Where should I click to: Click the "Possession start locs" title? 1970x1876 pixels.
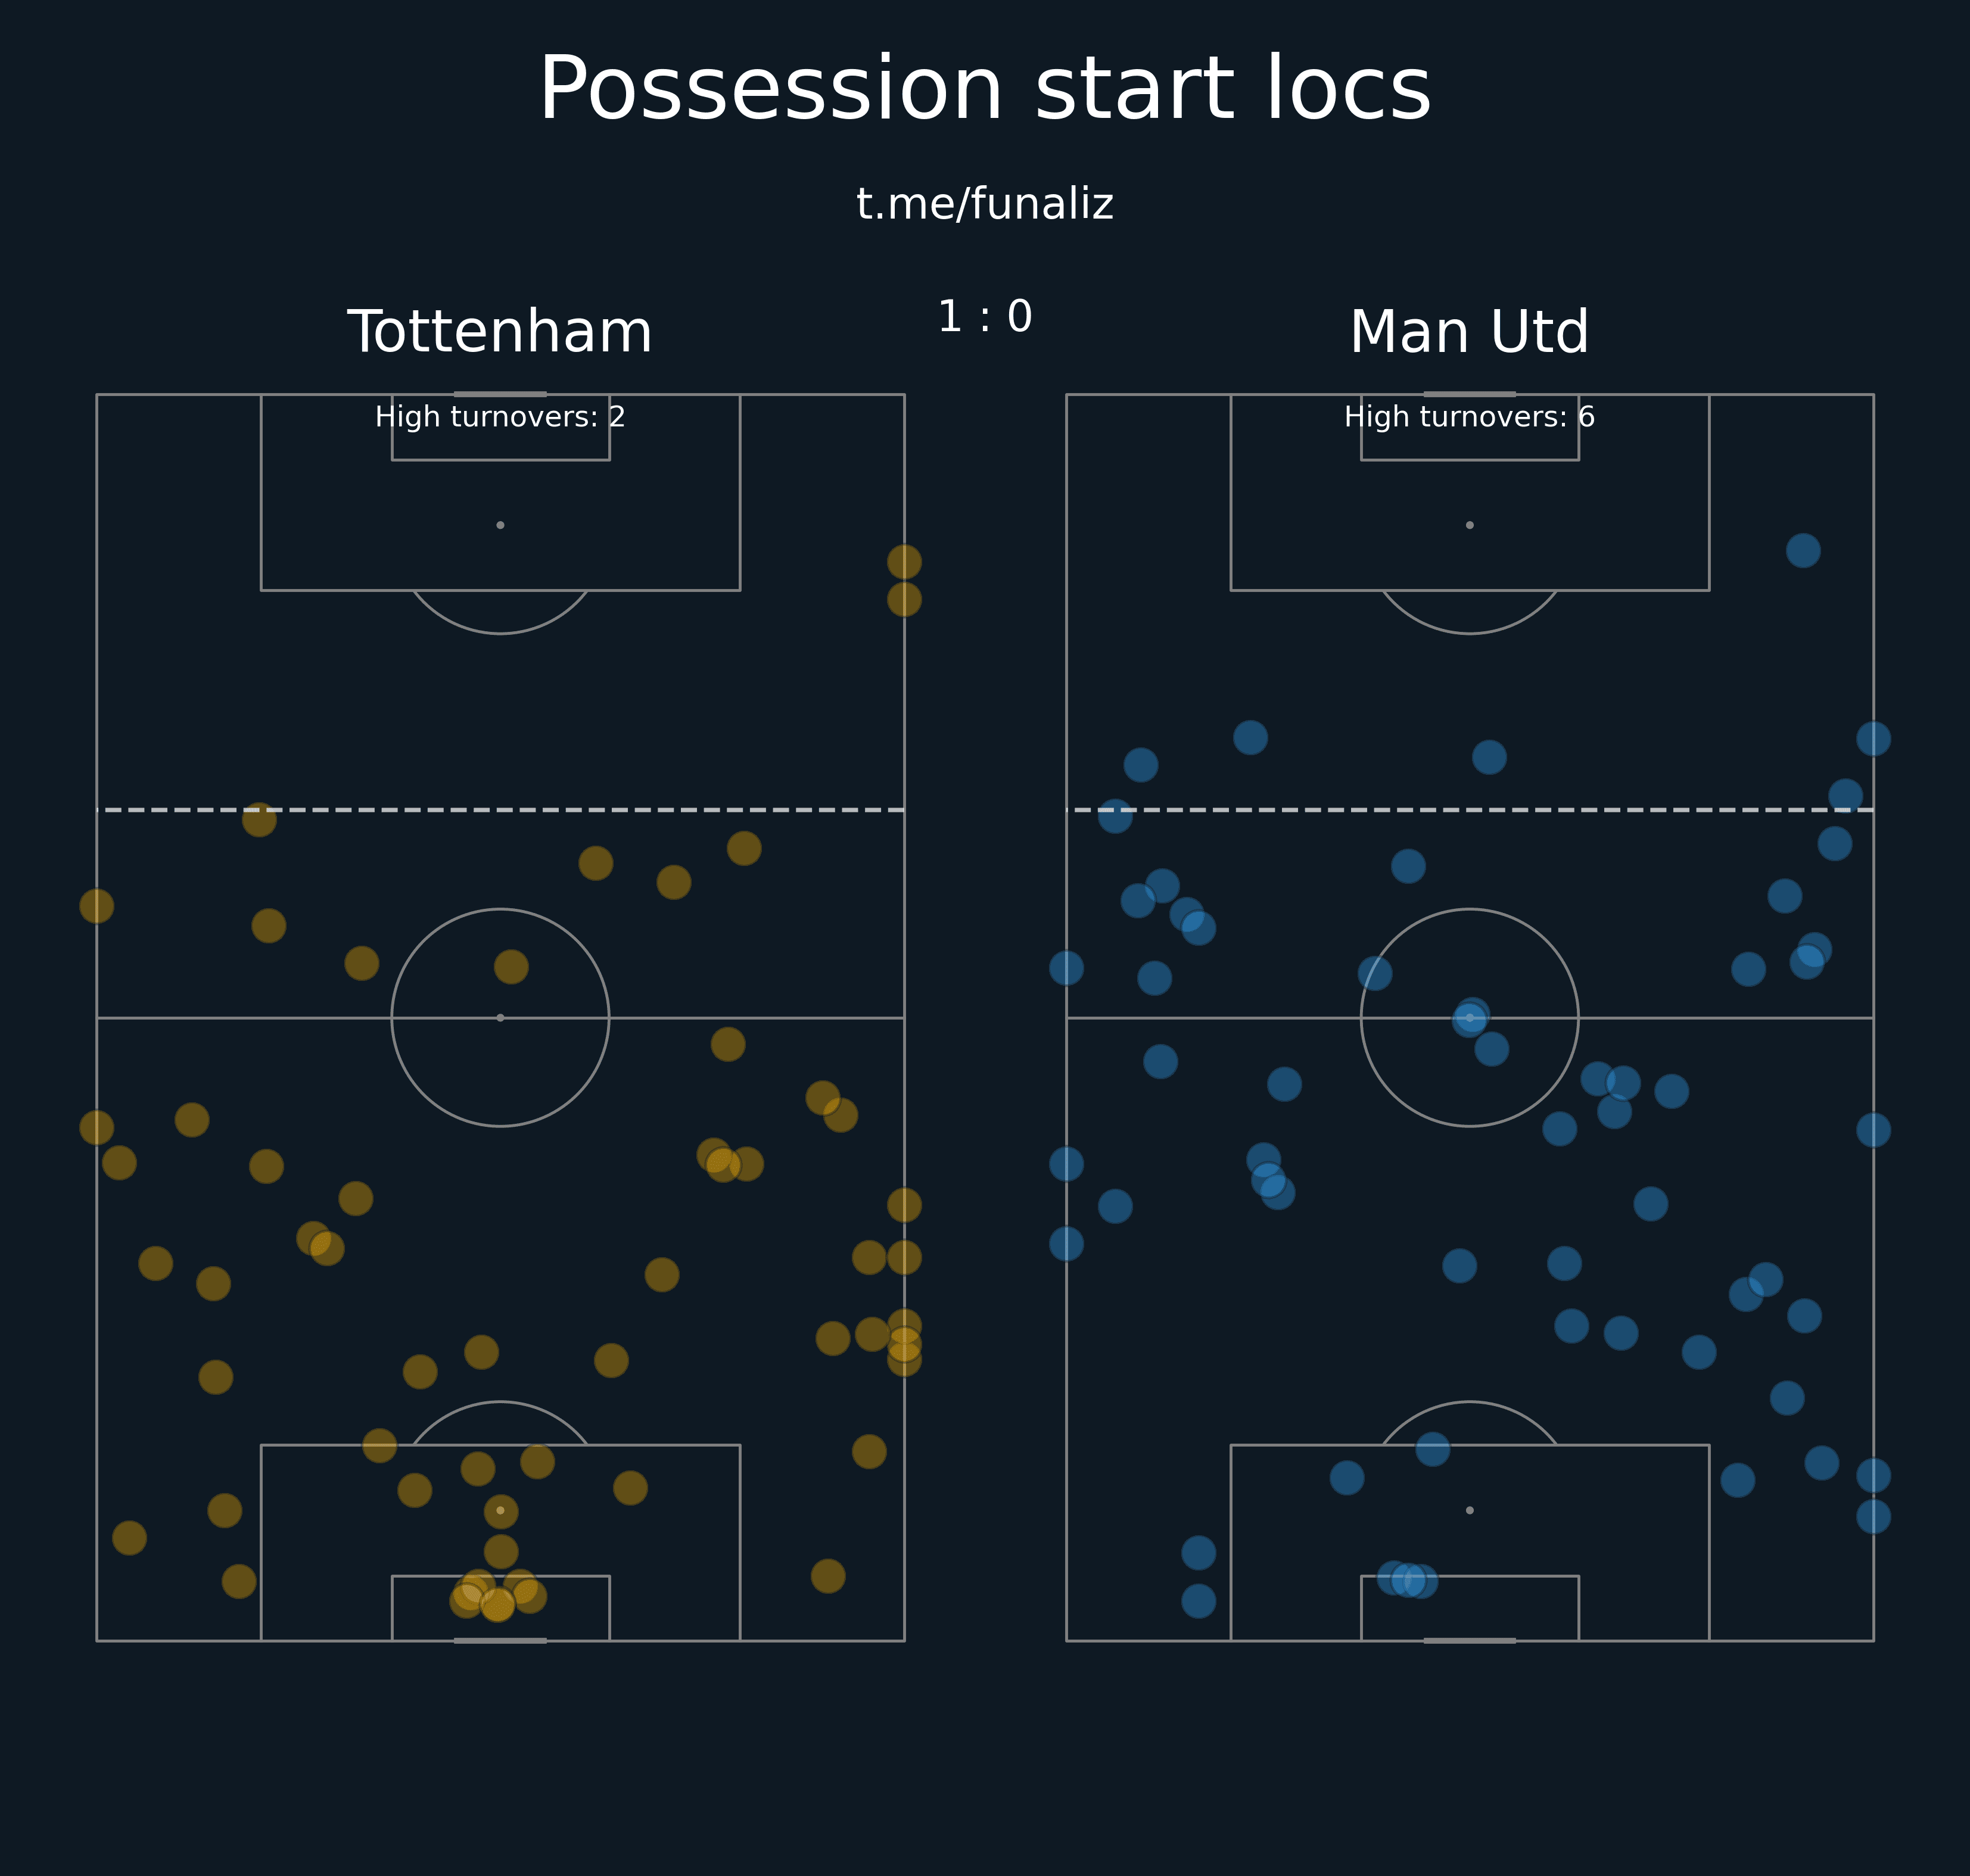[984, 91]
